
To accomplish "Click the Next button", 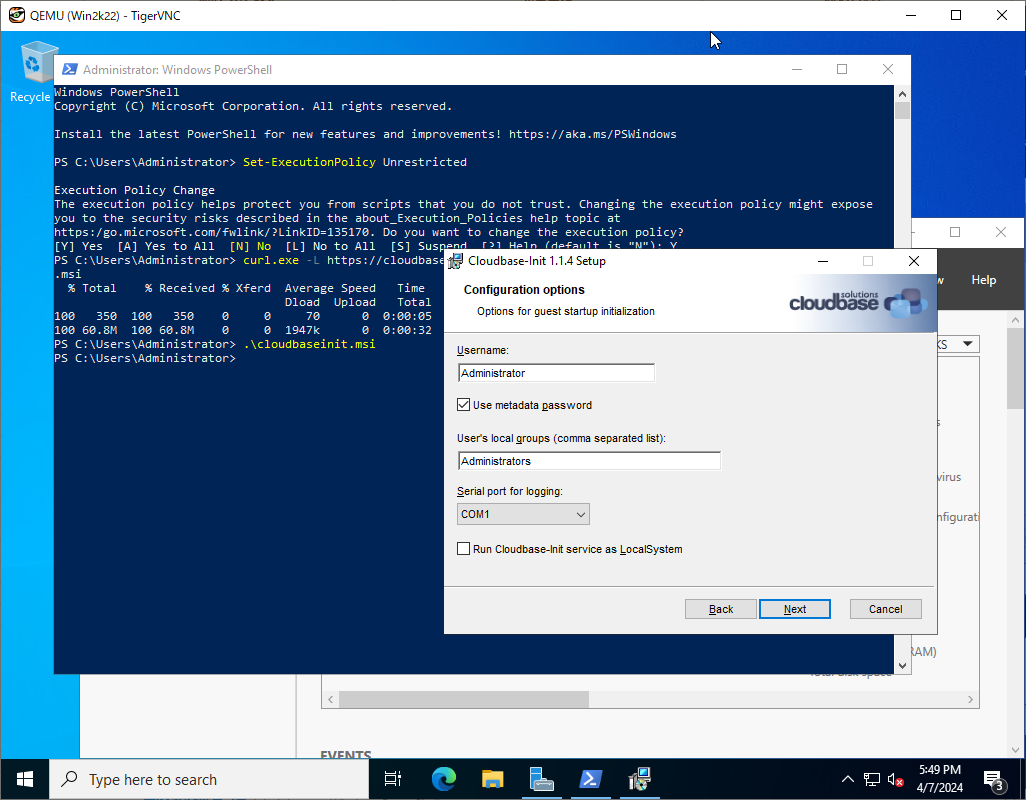I will pos(794,609).
